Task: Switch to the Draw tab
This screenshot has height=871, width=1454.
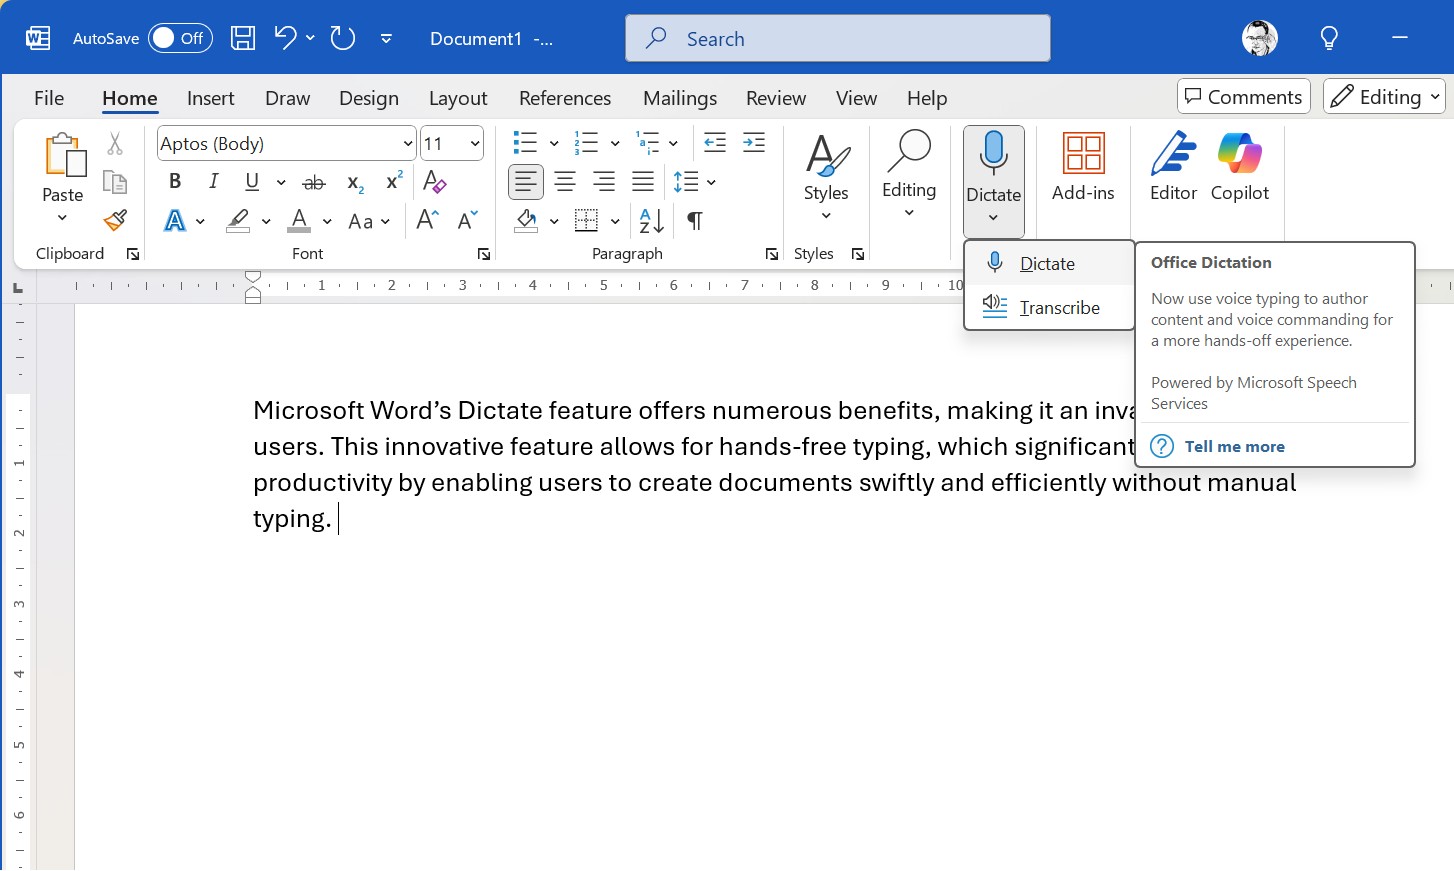Action: 288,98
